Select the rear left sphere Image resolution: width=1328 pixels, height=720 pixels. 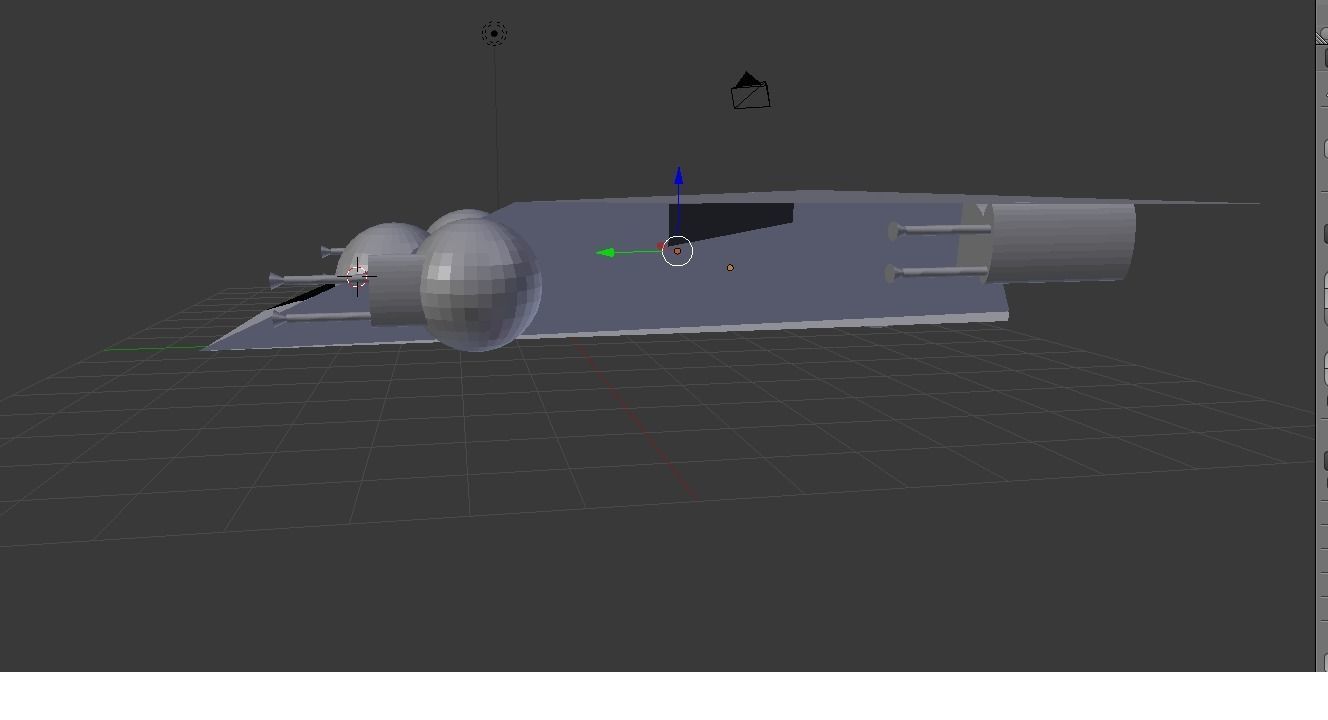pyautogui.click(x=388, y=245)
